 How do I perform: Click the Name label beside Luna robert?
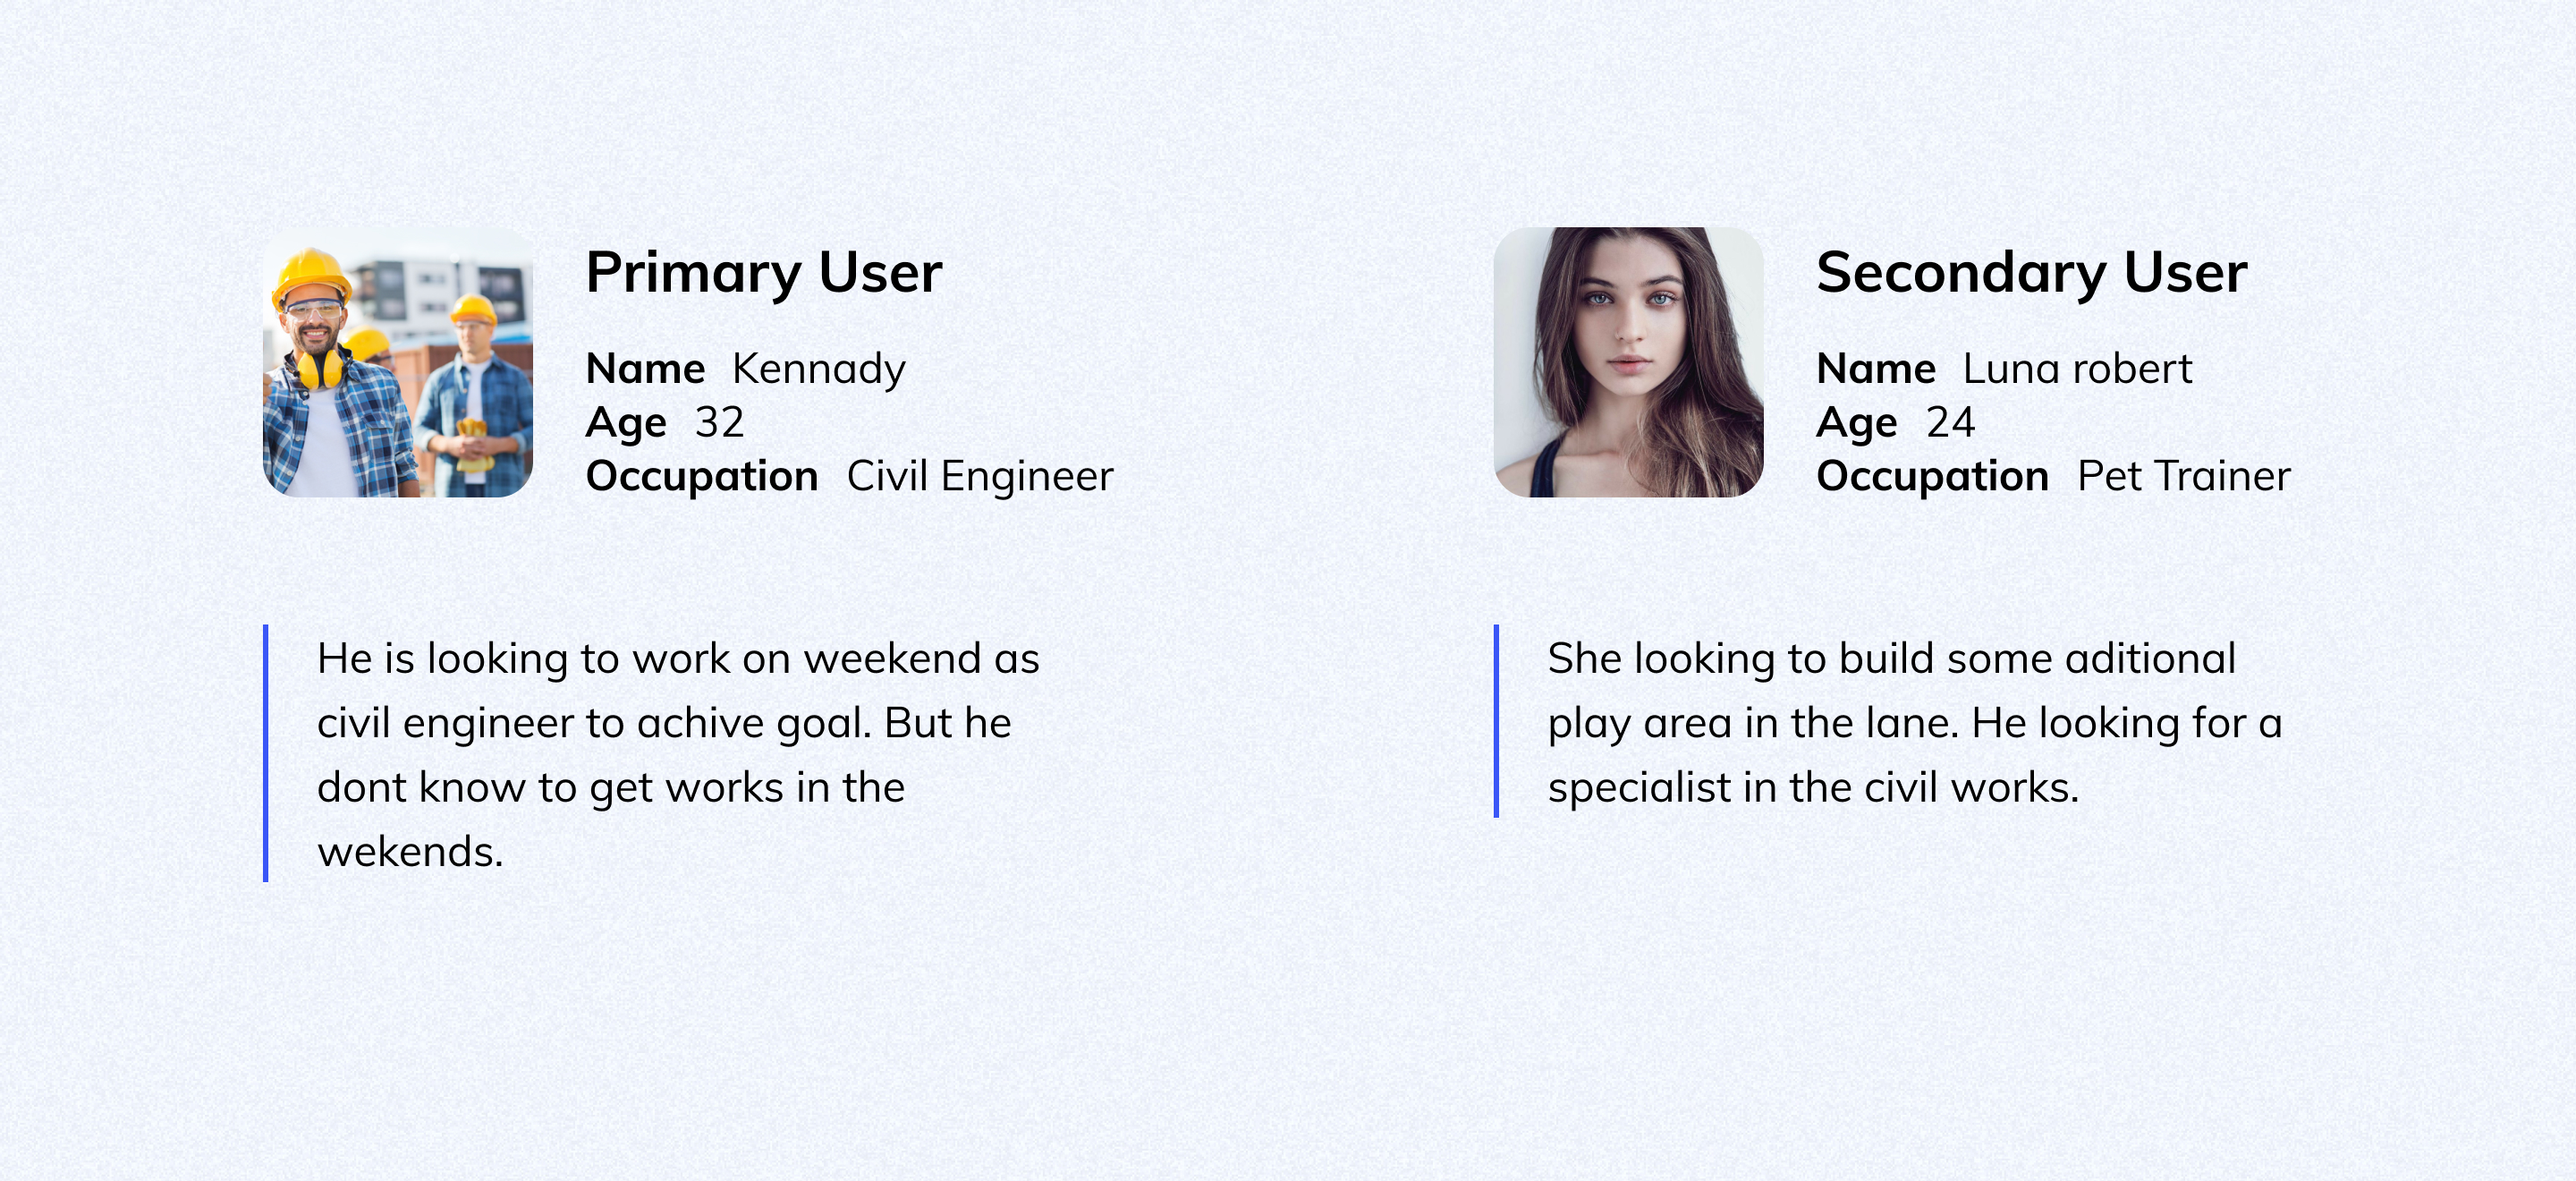(1875, 369)
